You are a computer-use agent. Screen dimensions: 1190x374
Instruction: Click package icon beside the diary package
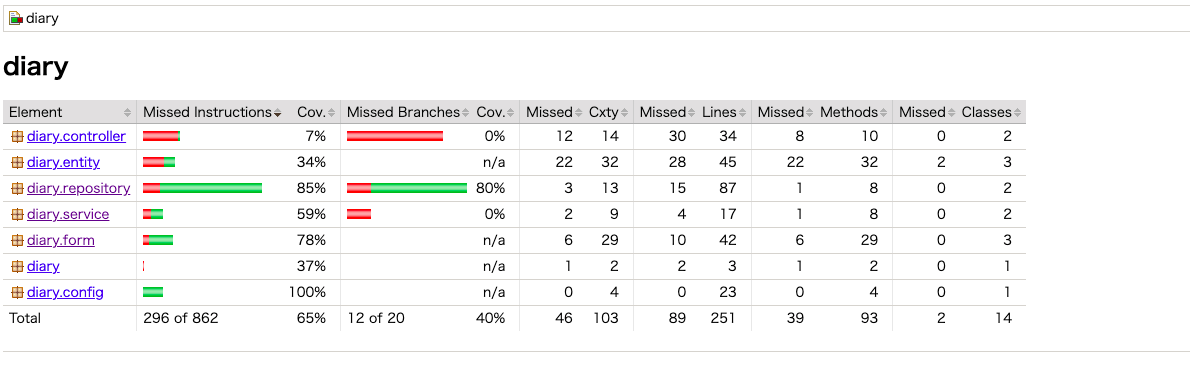pyautogui.click(x=17, y=266)
